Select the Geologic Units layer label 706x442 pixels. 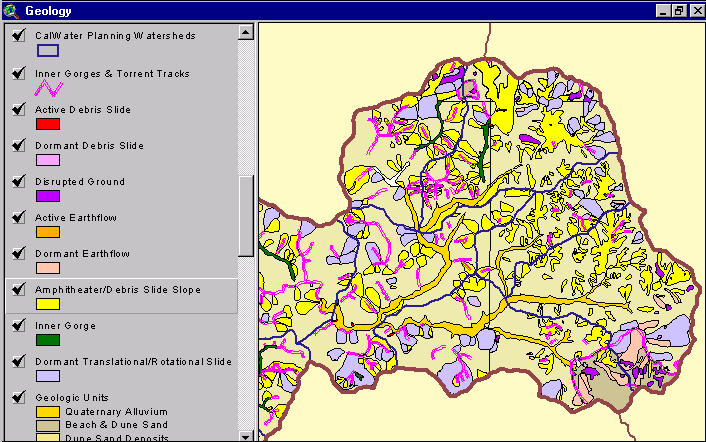coord(72,397)
